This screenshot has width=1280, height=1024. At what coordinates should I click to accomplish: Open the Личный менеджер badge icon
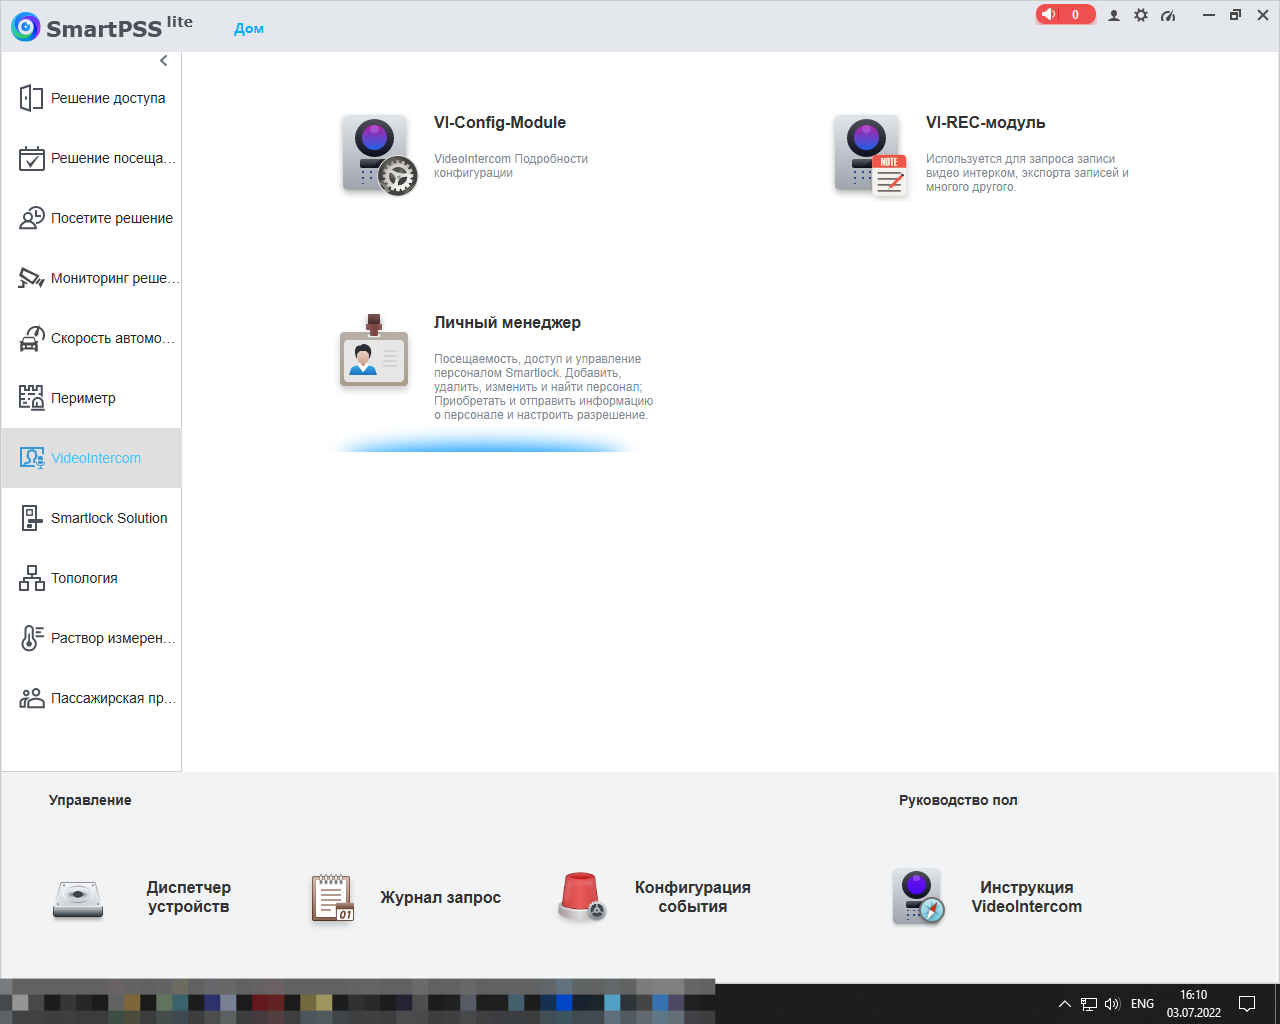tap(373, 350)
